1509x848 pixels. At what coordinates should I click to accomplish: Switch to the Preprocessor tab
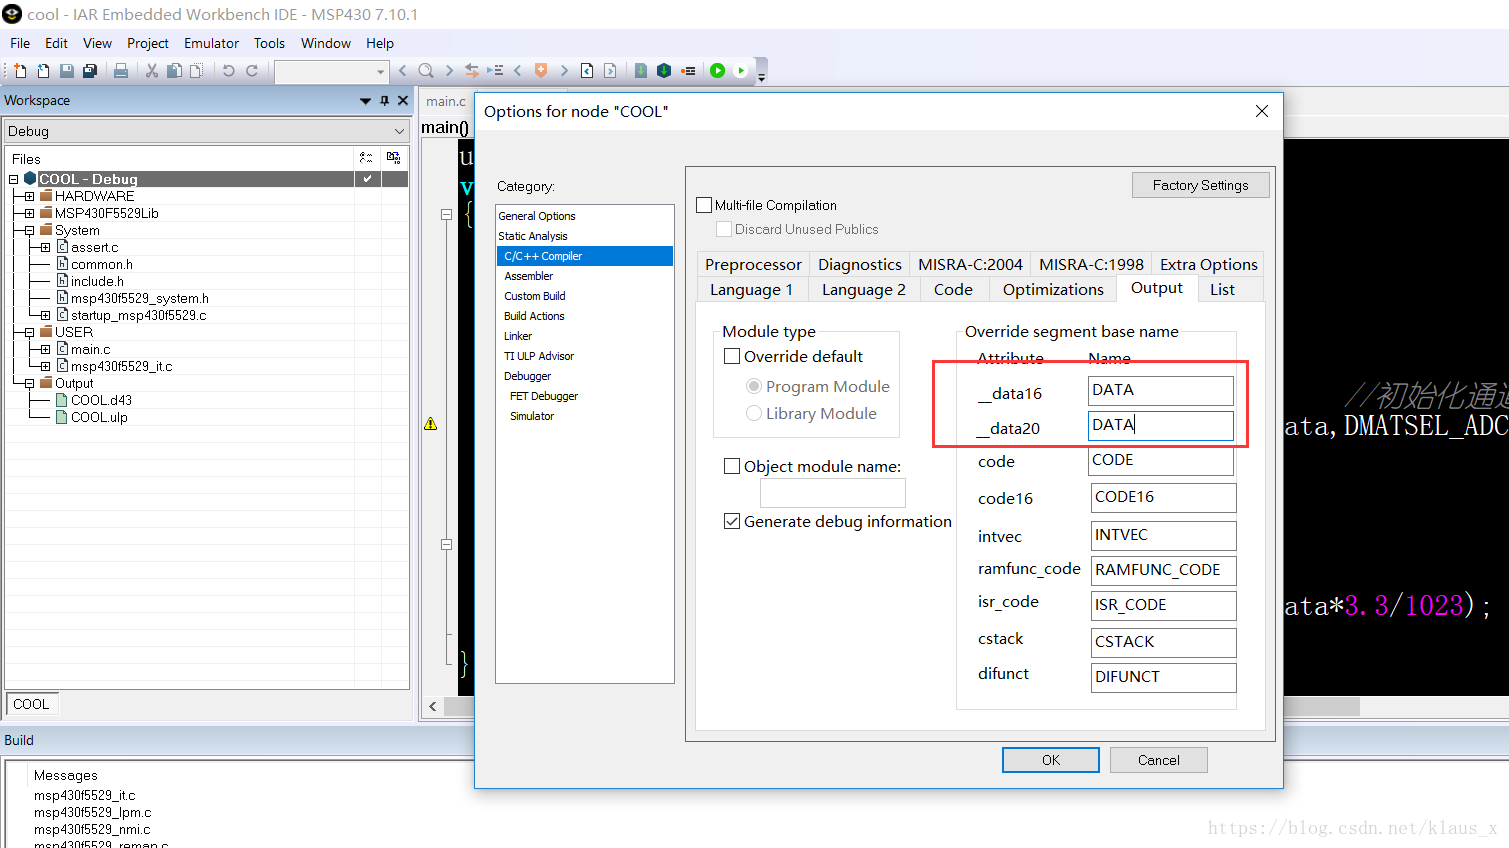click(753, 264)
